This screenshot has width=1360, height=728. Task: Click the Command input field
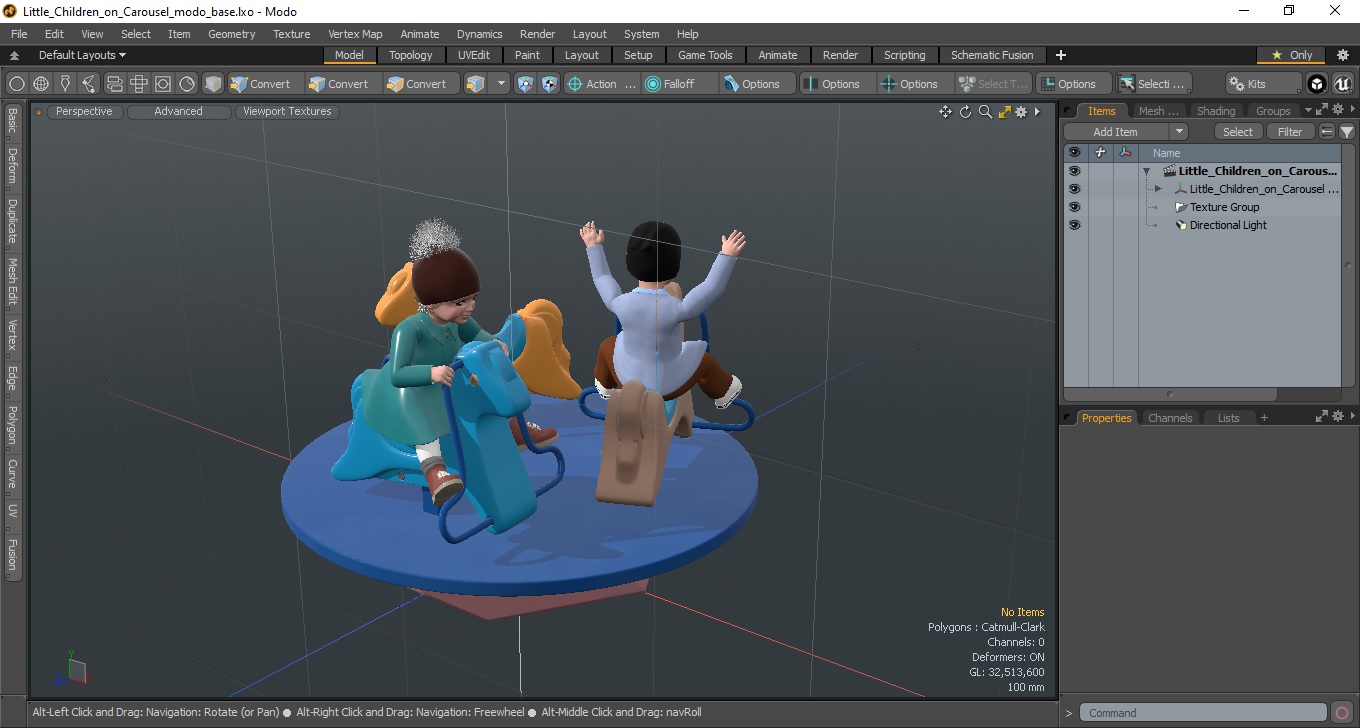pyautogui.click(x=1204, y=713)
